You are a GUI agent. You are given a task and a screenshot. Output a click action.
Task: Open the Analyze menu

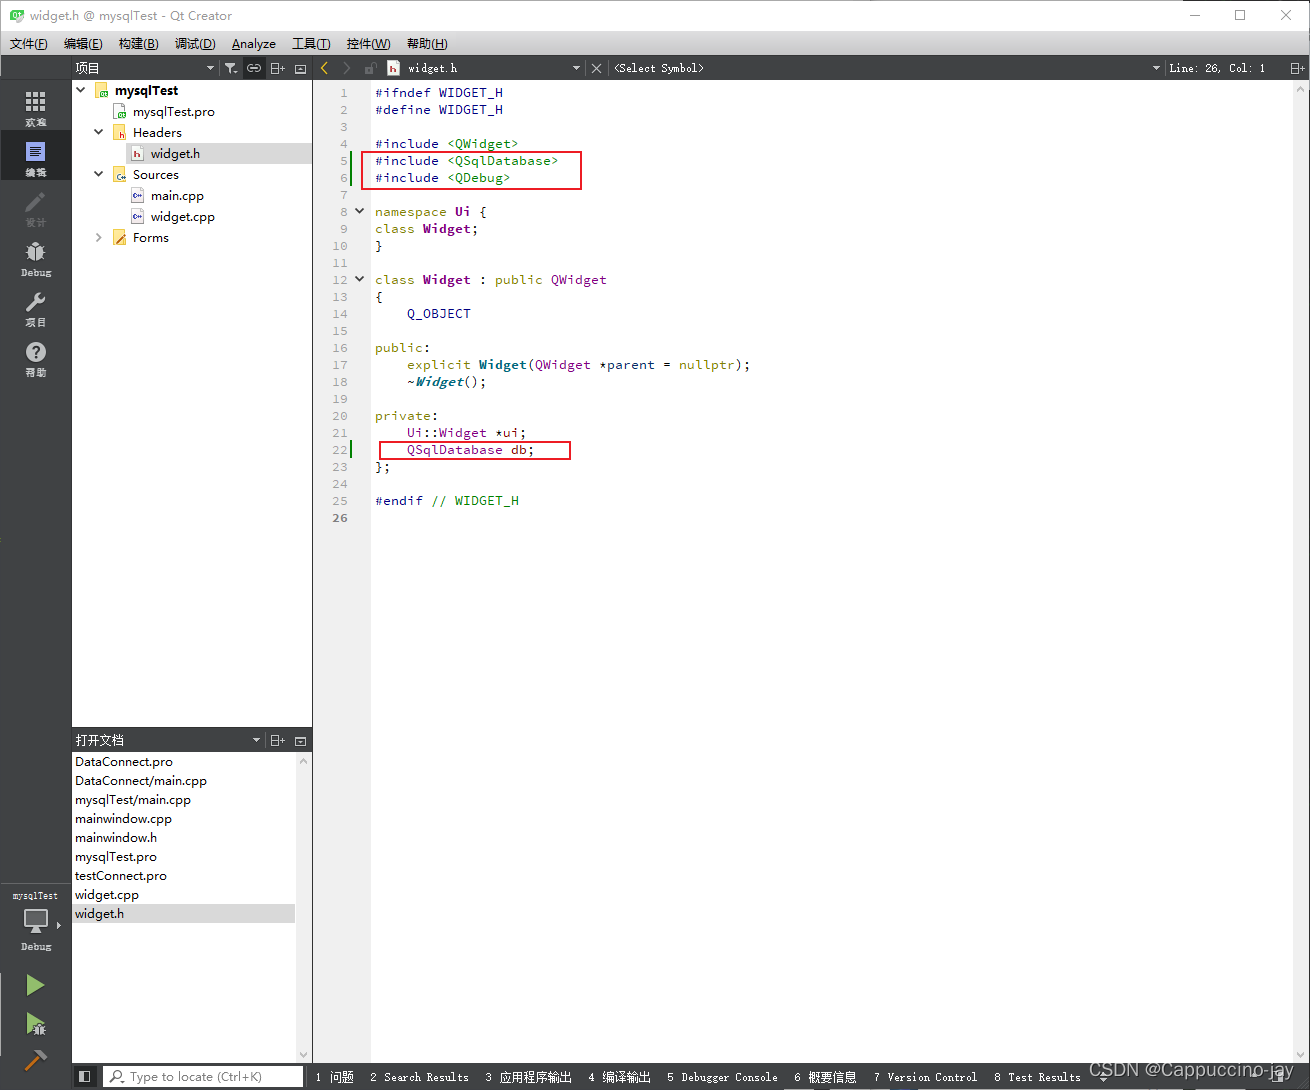coord(254,43)
